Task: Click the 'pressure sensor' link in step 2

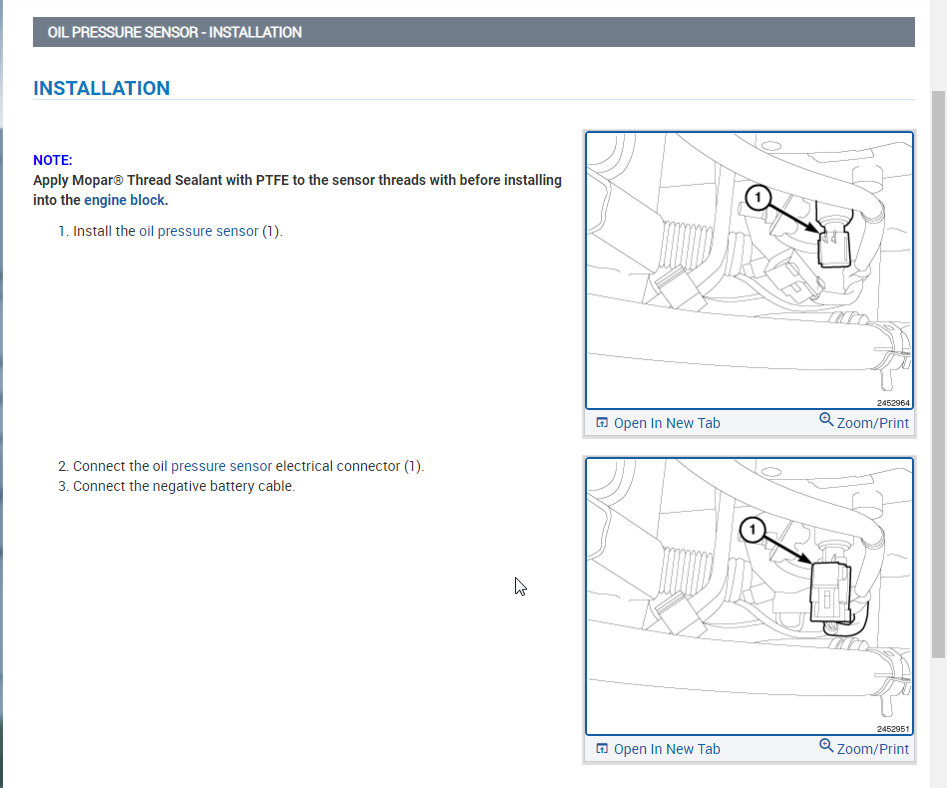Action: pos(222,466)
